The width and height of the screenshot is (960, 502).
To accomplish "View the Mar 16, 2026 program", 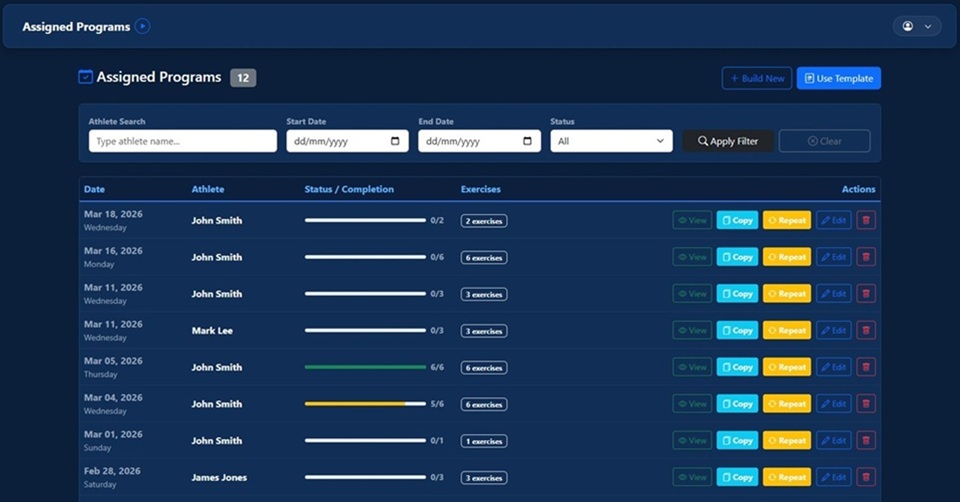I will click(692, 257).
